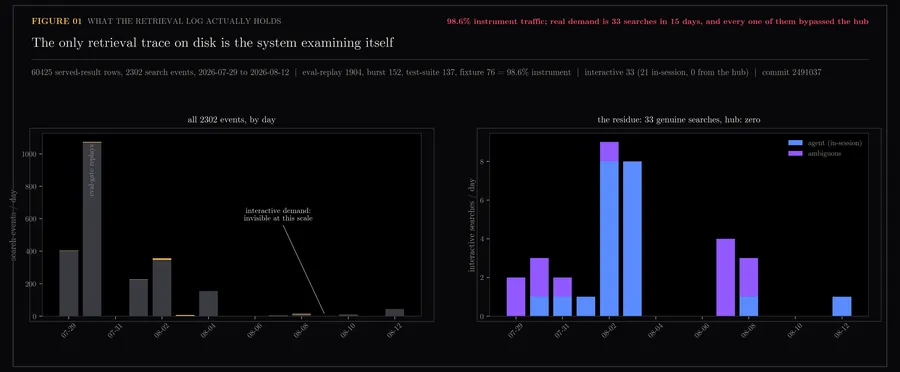Click the purple 07-29 bar in right chart
The height and width of the screenshot is (372, 900).
click(x=516, y=297)
